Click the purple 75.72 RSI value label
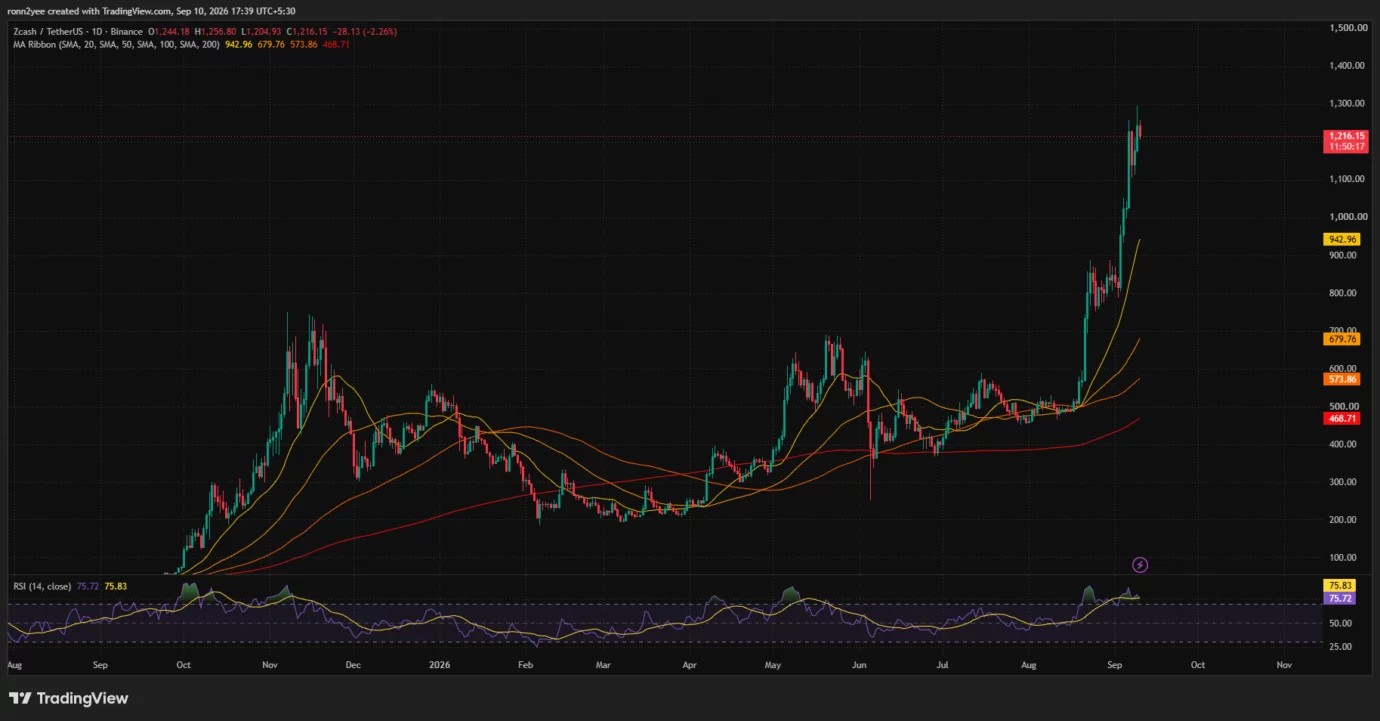The height and width of the screenshot is (721, 1380). coord(1341,598)
